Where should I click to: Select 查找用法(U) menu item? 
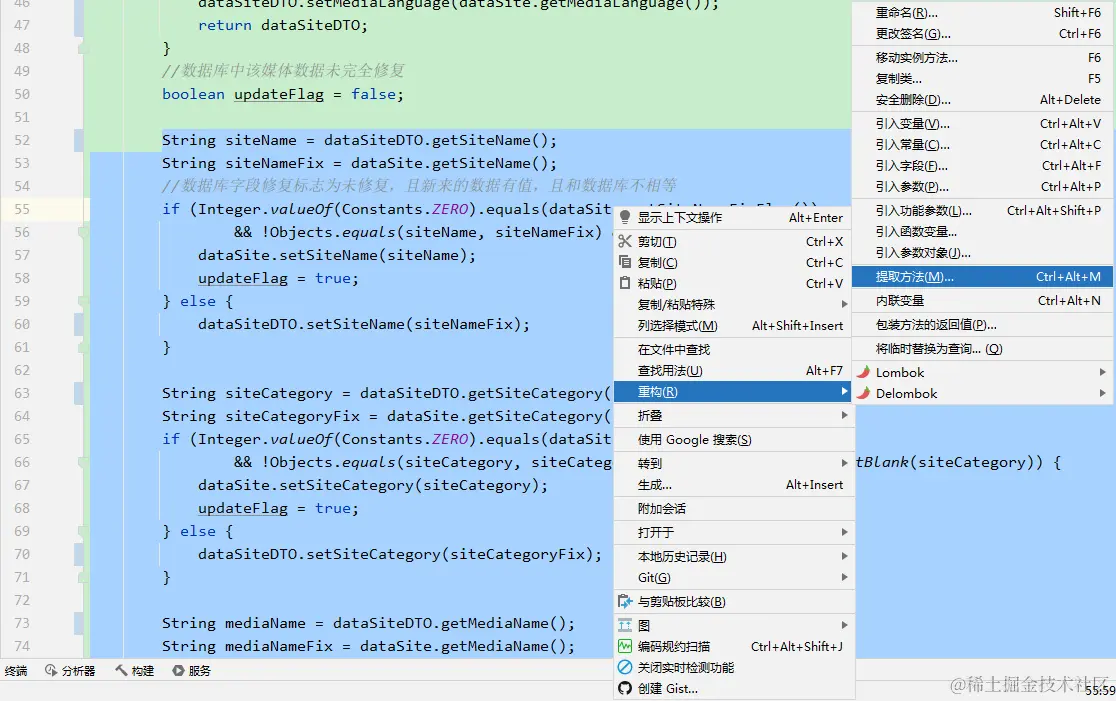tap(734, 370)
